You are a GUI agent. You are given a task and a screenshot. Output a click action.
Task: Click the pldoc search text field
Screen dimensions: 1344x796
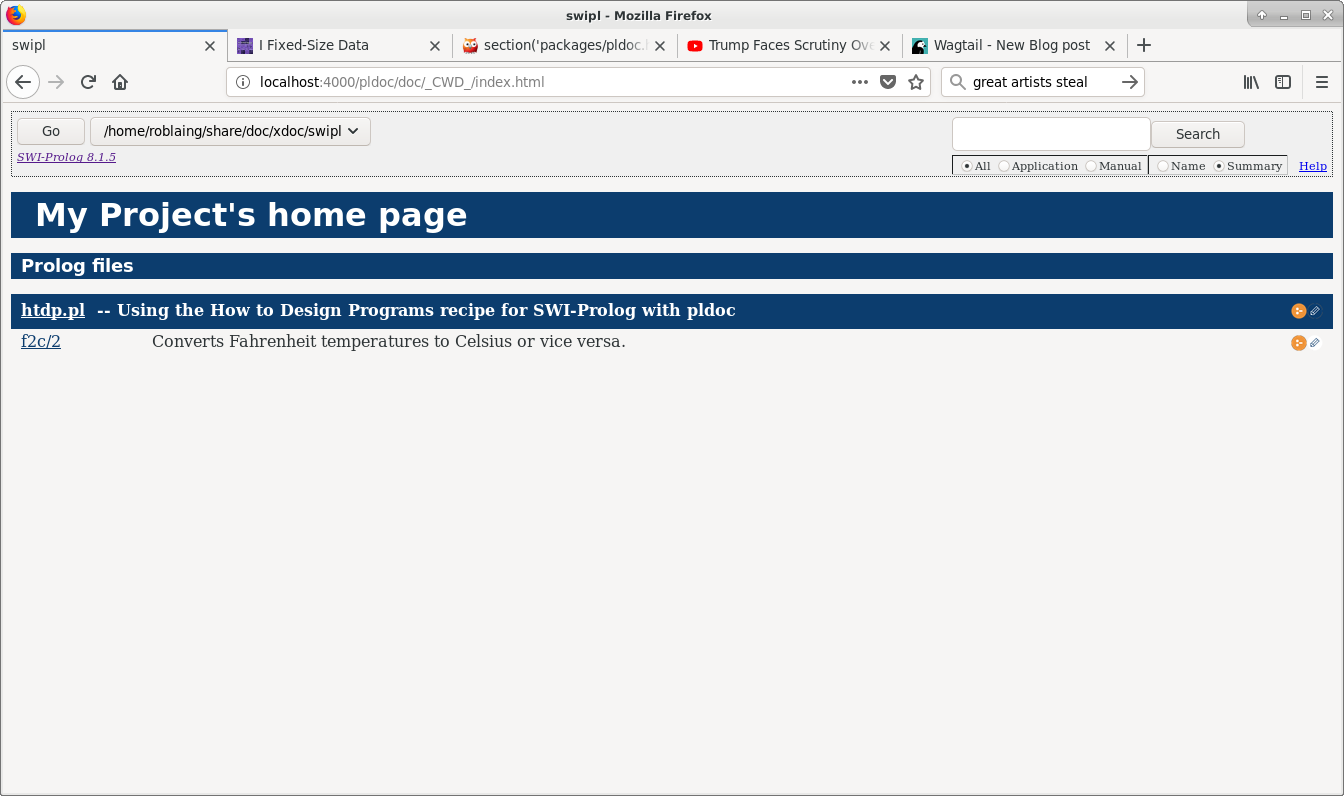[x=1051, y=134]
